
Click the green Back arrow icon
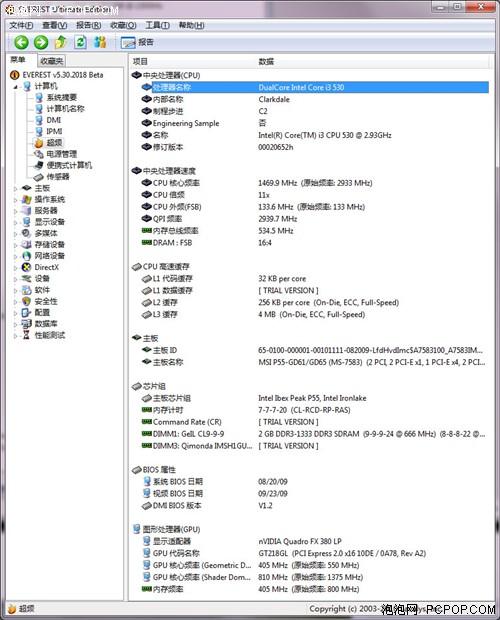[x=21, y=42]
